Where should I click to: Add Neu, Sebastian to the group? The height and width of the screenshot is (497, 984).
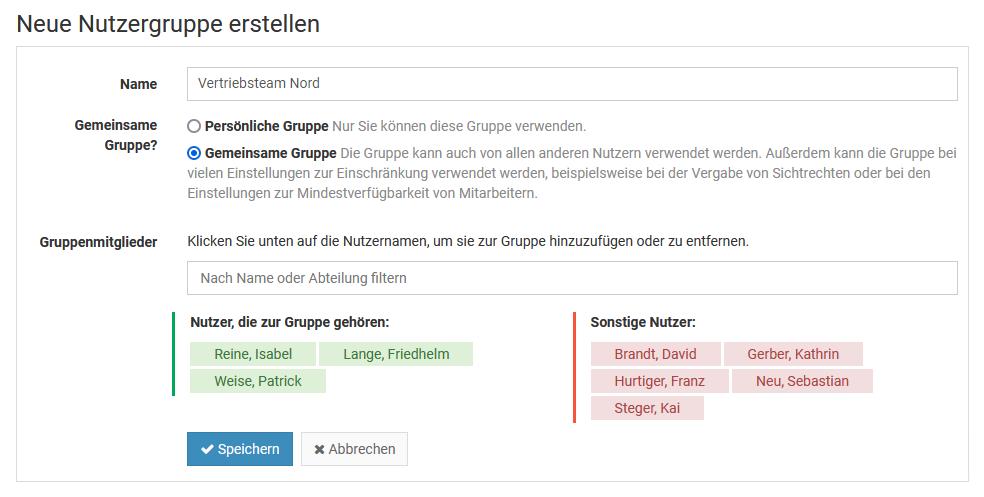point(802,381)
